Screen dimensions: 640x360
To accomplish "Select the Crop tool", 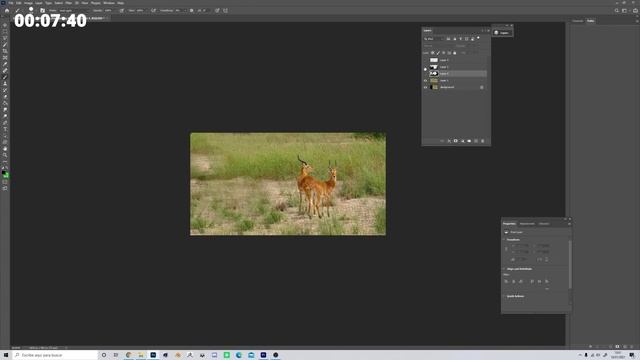I will click(x=5, y=51).
